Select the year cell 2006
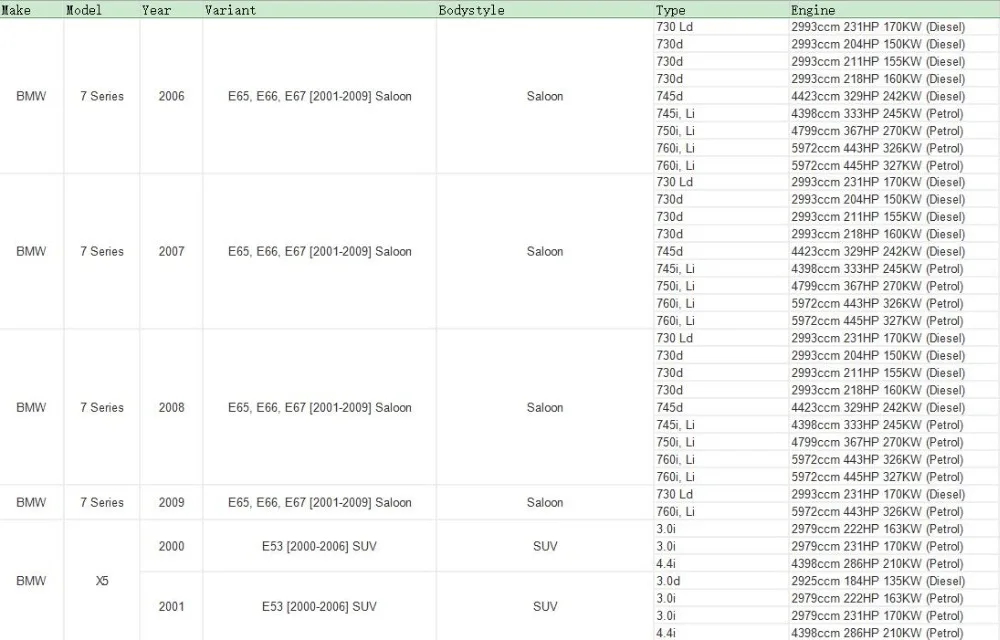Screen dimensions: 1000x640 point(172,96)
